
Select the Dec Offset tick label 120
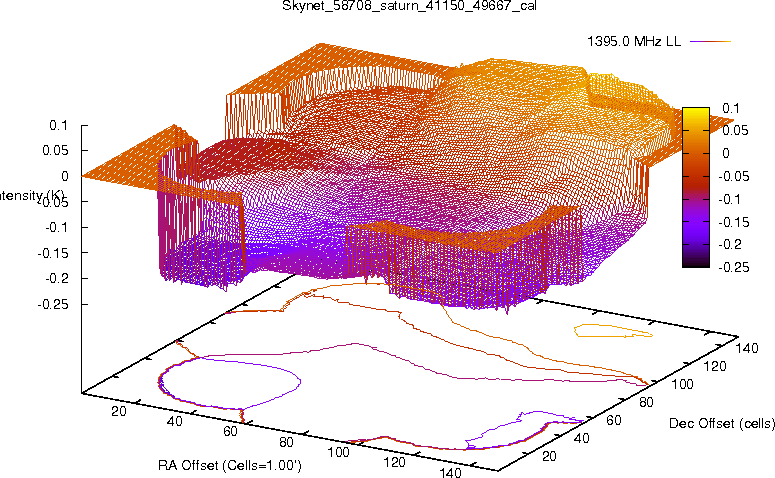(x=715, y=366)
